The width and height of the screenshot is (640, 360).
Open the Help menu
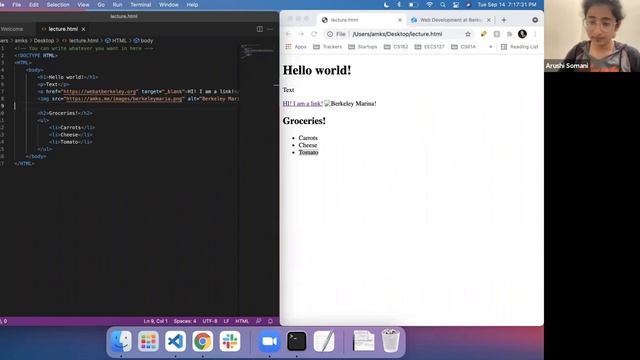point(192,5)
